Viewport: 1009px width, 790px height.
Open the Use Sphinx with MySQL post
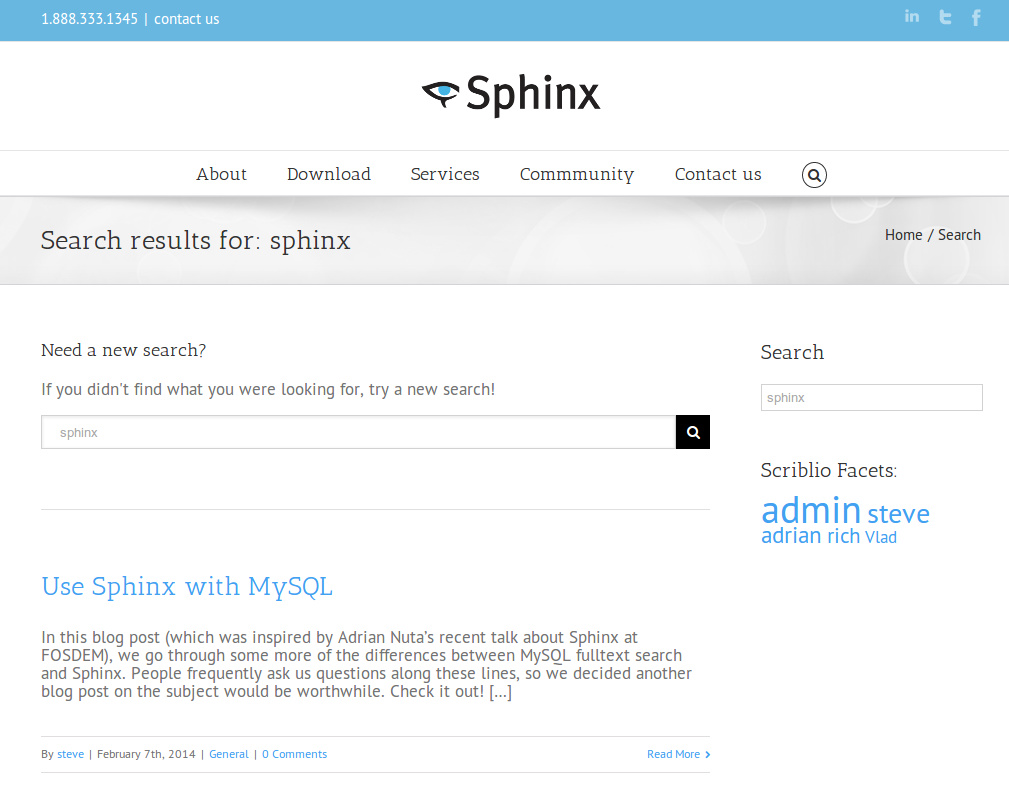coord(187,586)
